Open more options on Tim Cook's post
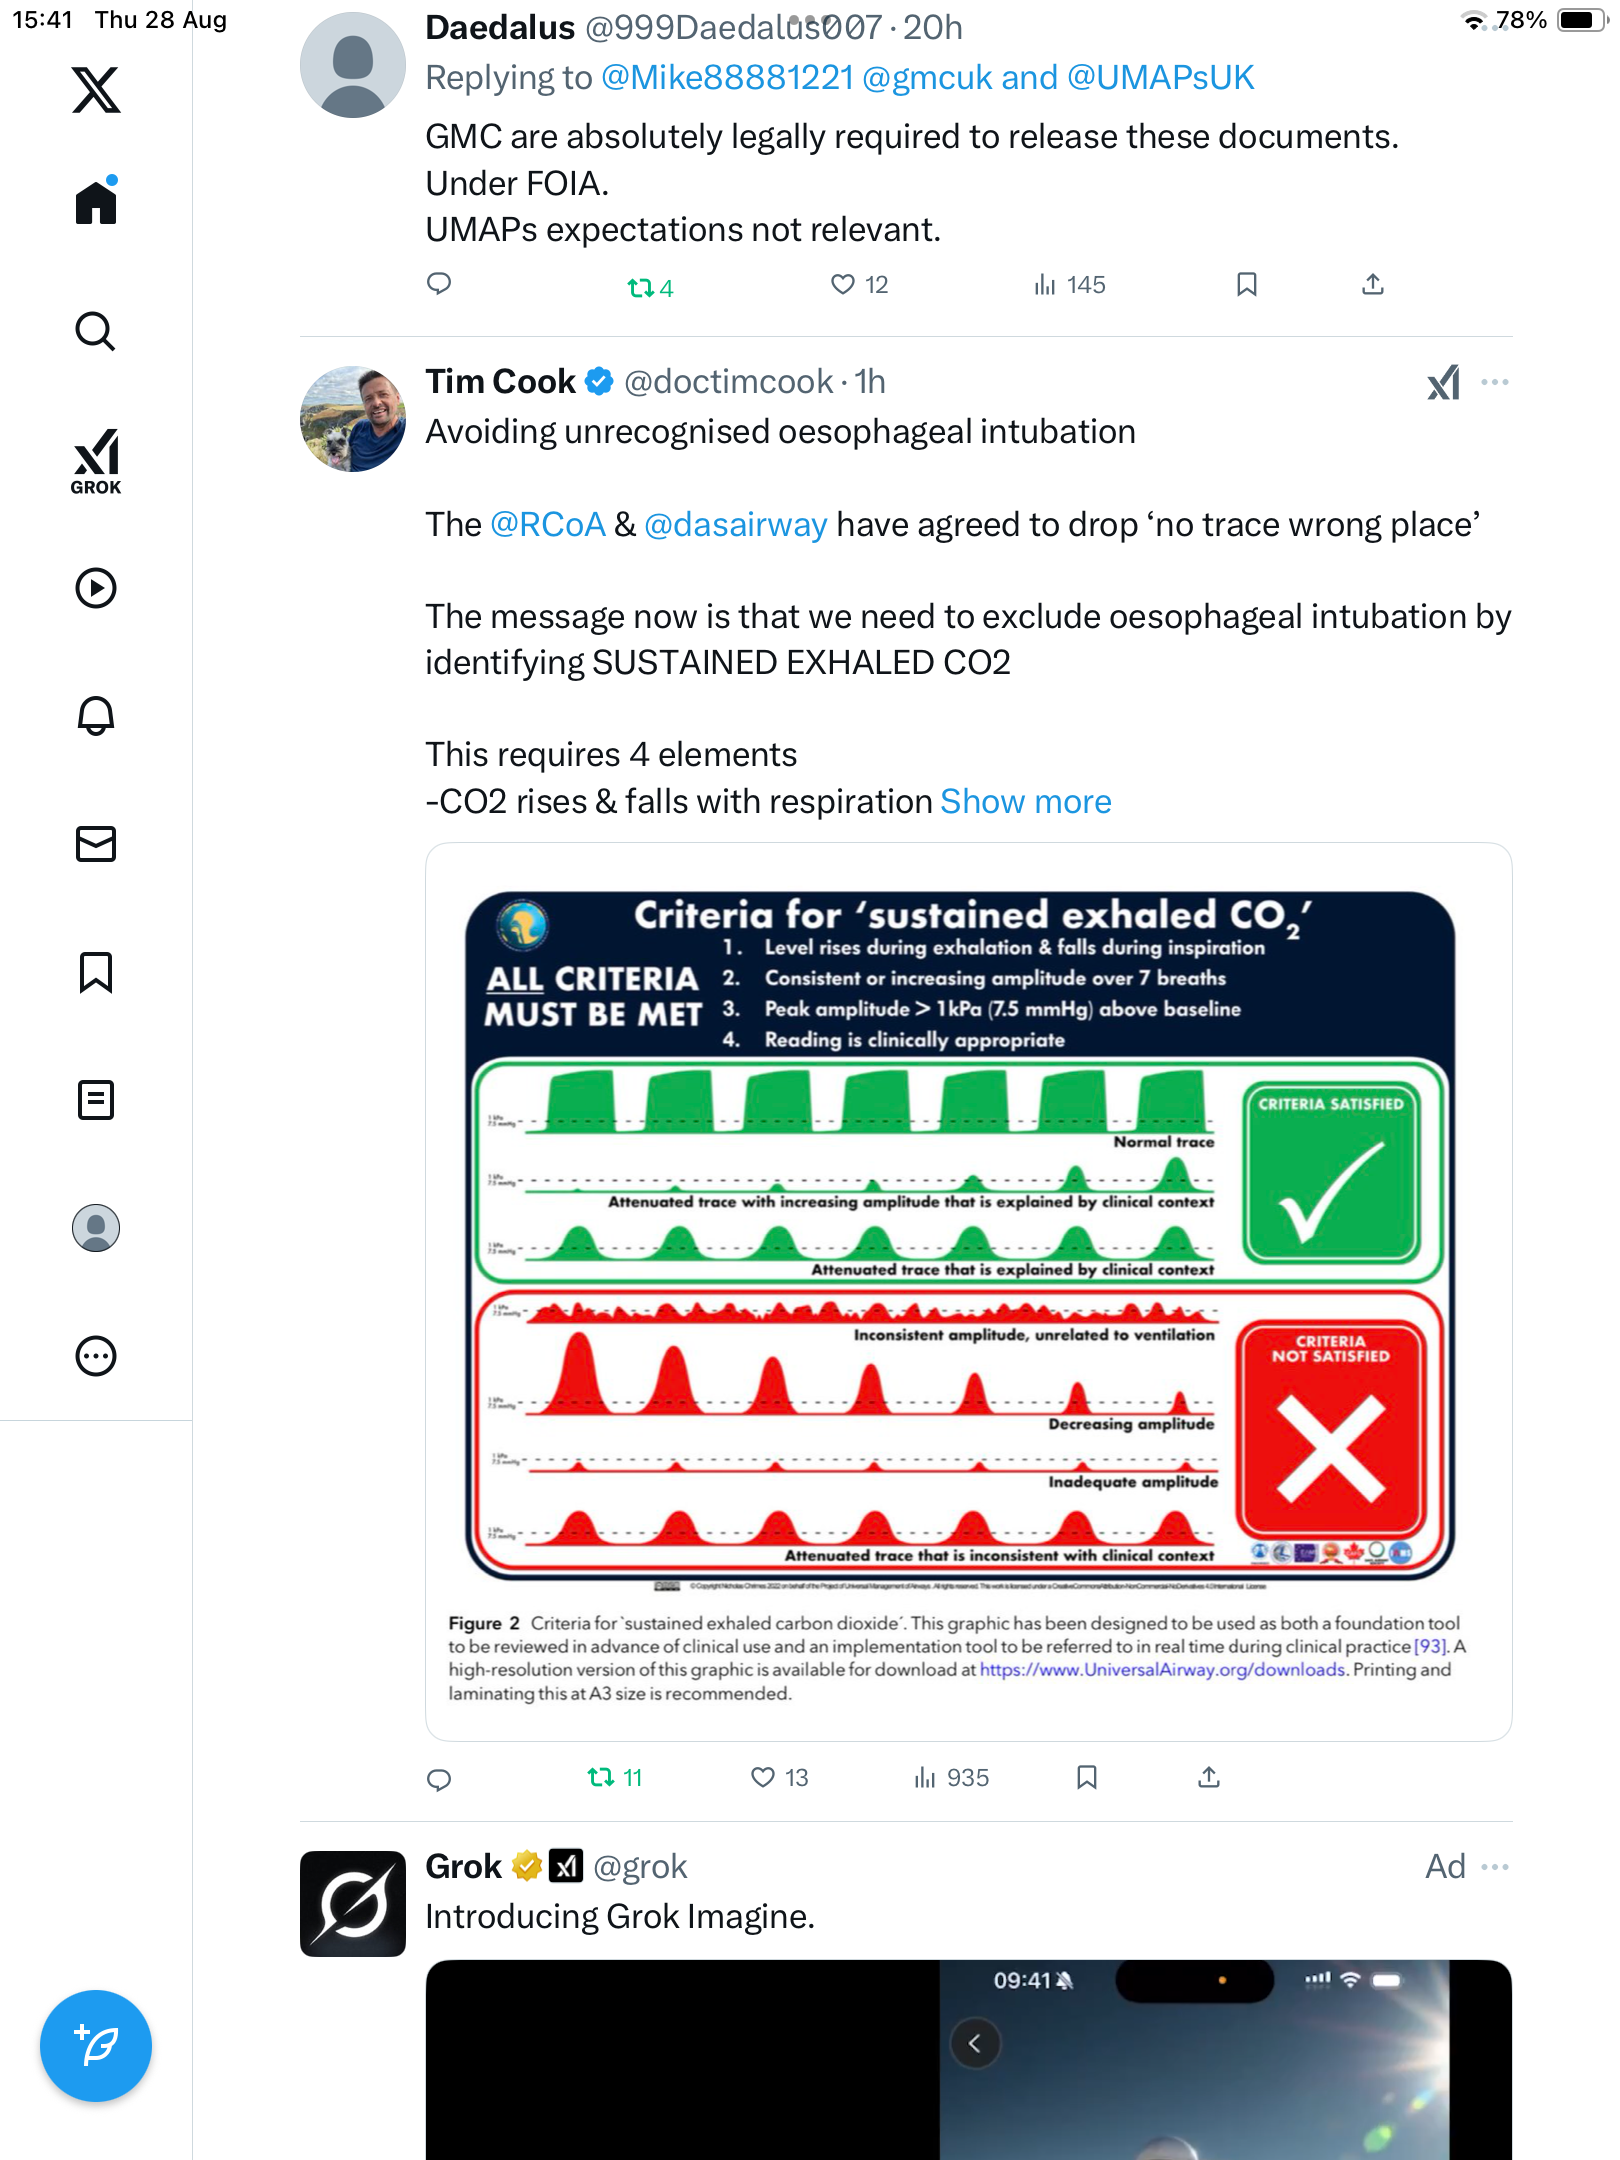Viewport: 1620px width, 2160px height. click(x=1495, y=382)
